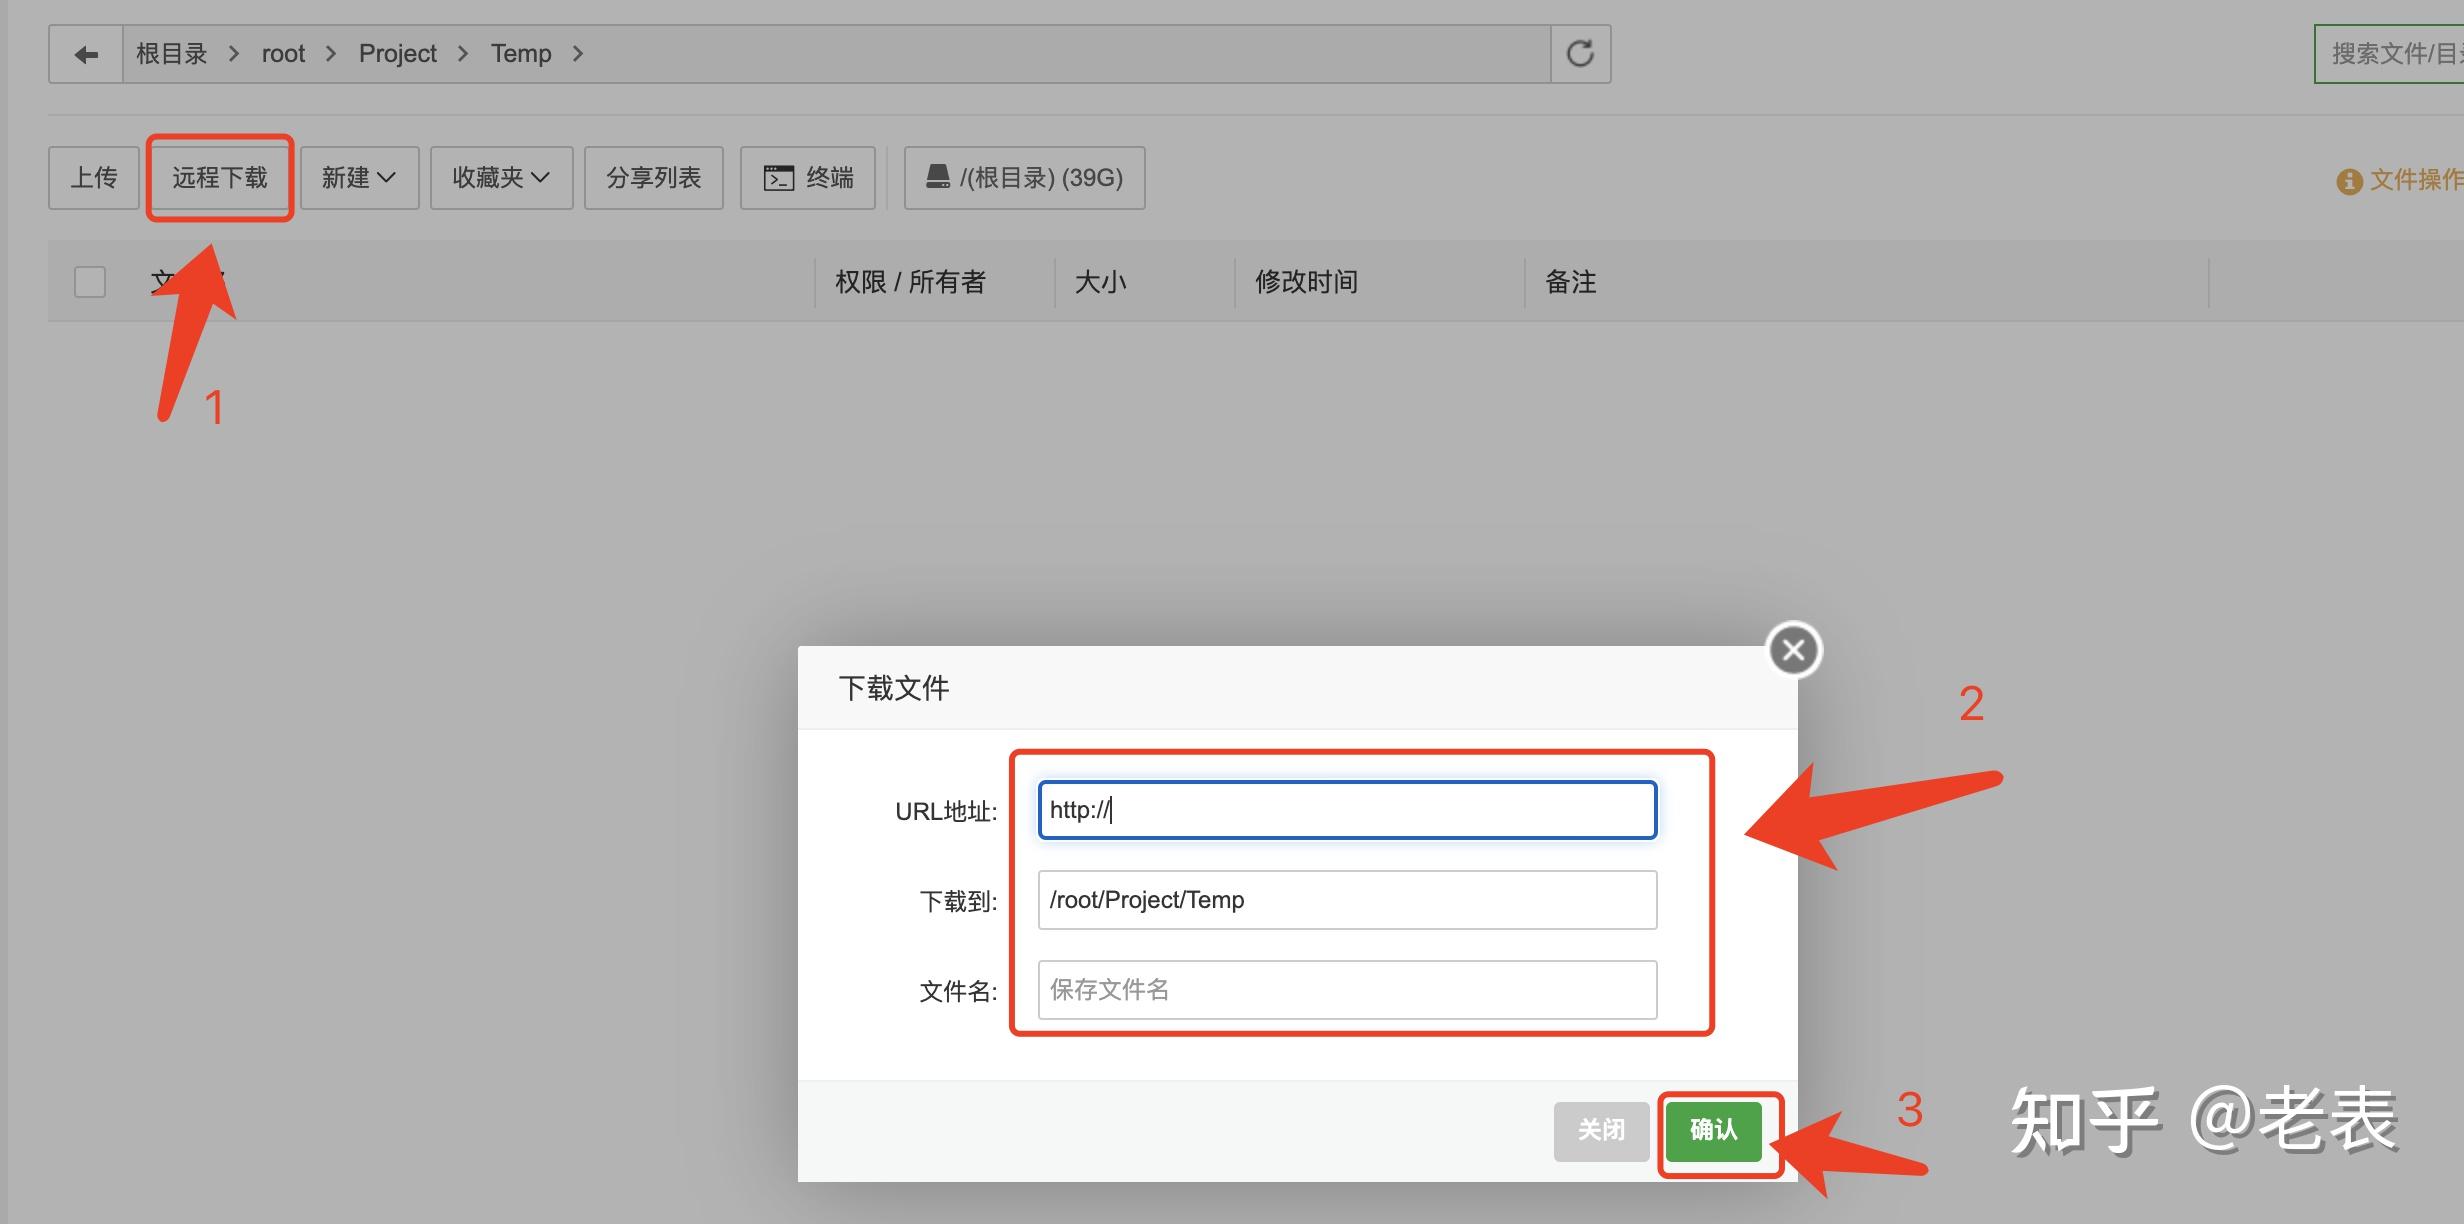Image resolution: width=2464 pixels, height=1224 pixels.
Task: Open the Project breadcrumb folder
Action: click(x=397, y=53)
